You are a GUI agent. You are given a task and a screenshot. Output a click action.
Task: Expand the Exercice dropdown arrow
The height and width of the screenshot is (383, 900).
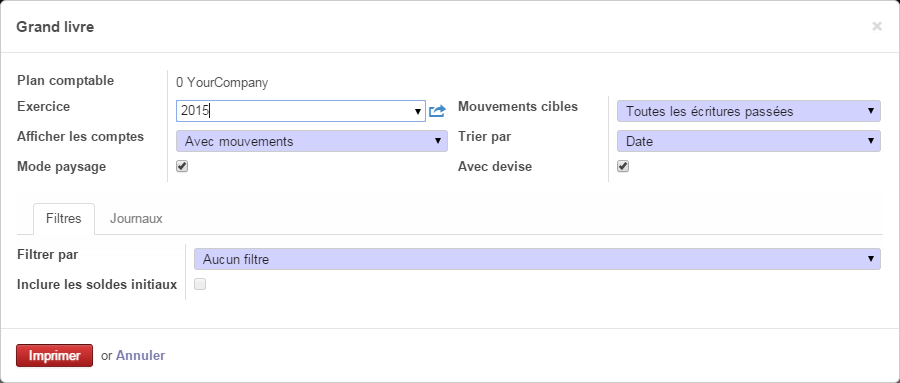coord(418,111)
